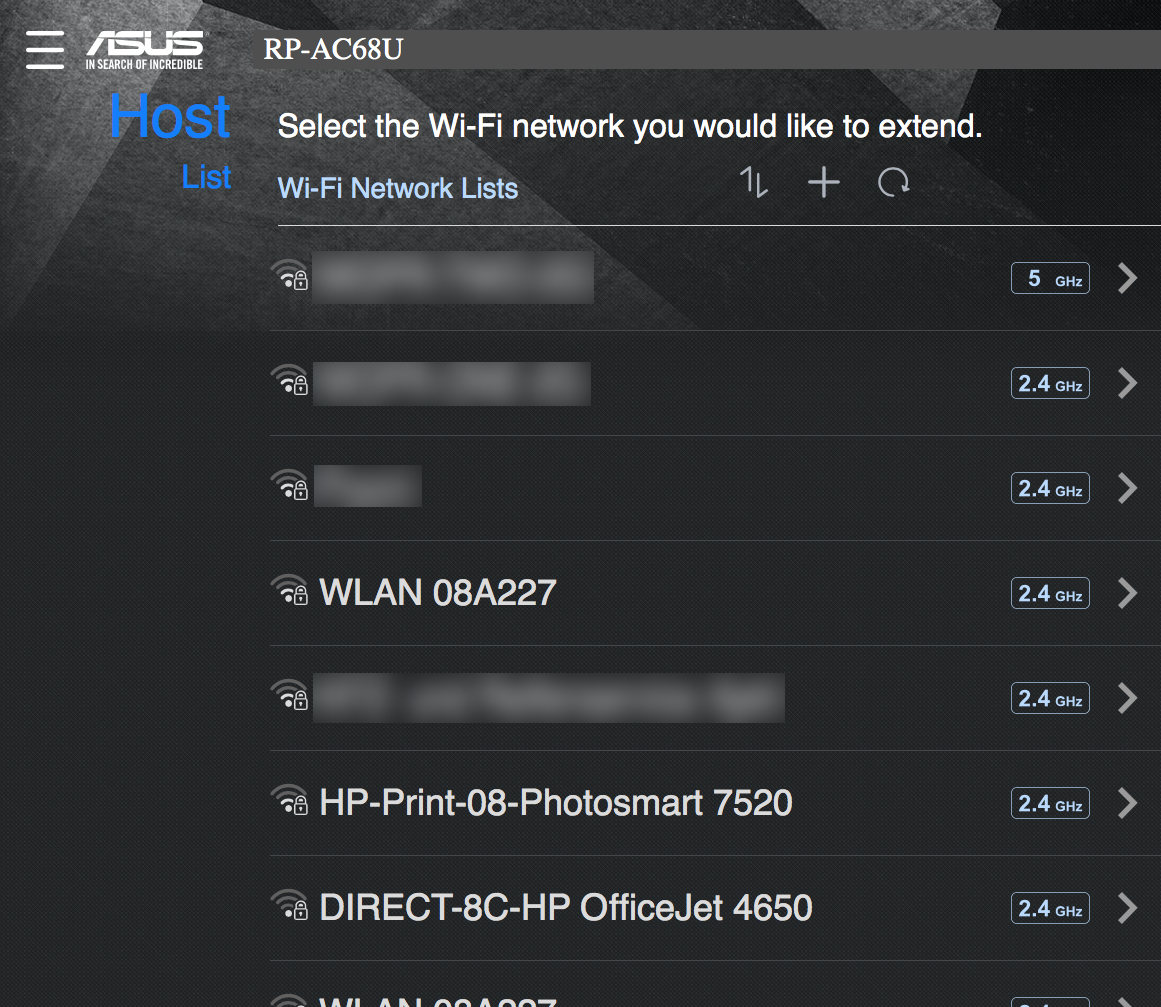Click Wi-Fi signal icon beside DIRECT-8C-HP OfficeJet 4650
Viewport: 1161px width, 1007px height.
[290, 907]
